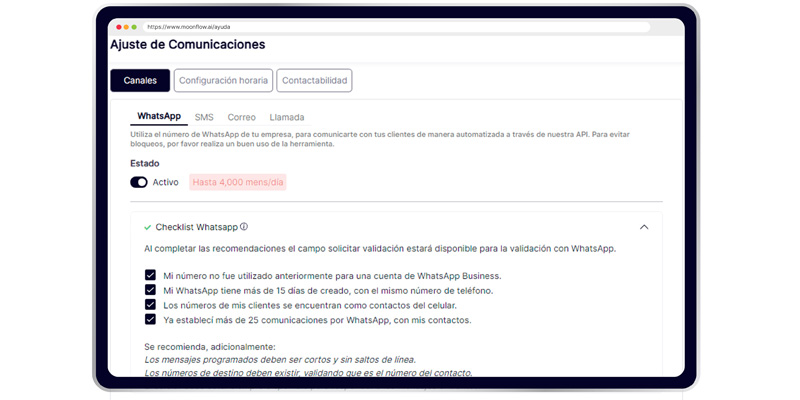The width and height of the screenshot is (800, 400).
Task: Switch to Contactabilidad tab
Action: [314, 81]
